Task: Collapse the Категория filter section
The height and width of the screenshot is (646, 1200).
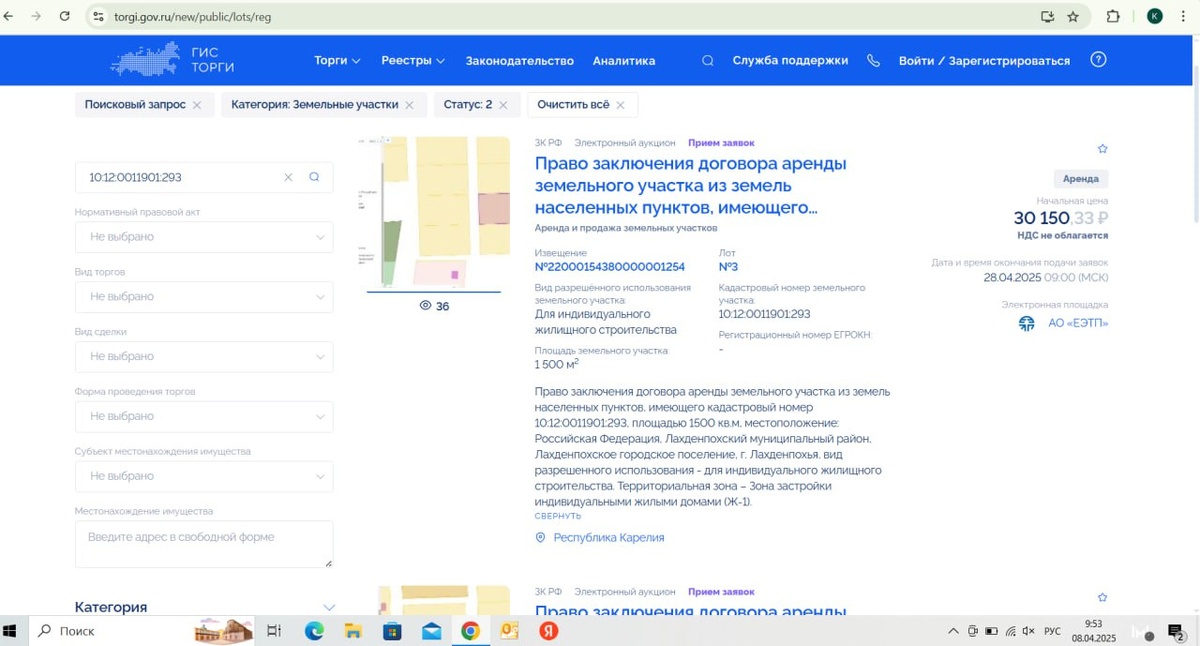Action: pyautogui.click(x=329, y=607)
